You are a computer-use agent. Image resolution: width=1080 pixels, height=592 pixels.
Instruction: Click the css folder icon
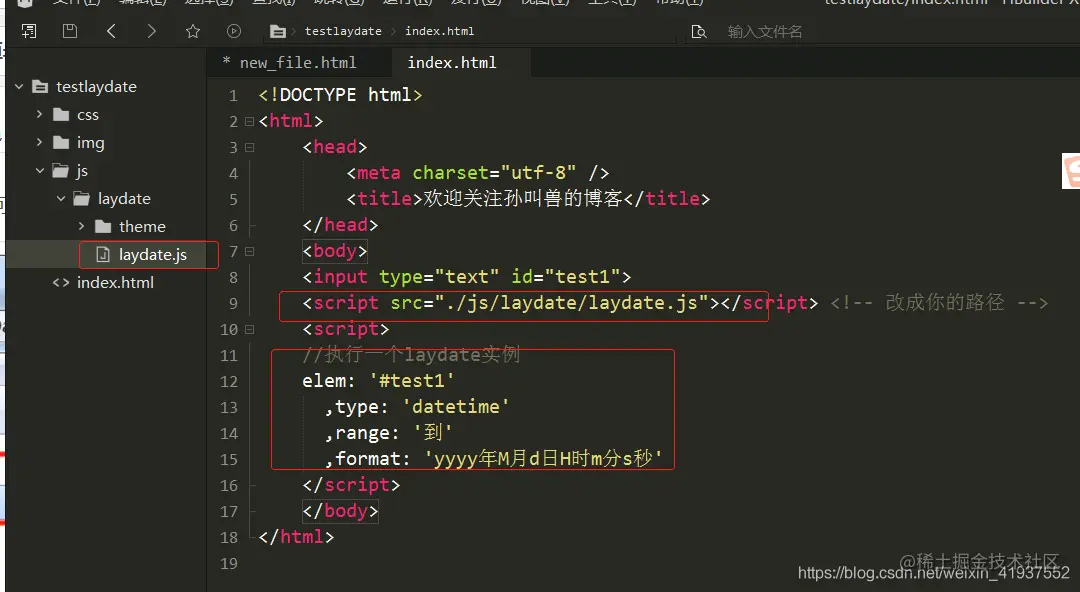pyautogui.click(x=61, y=114)
